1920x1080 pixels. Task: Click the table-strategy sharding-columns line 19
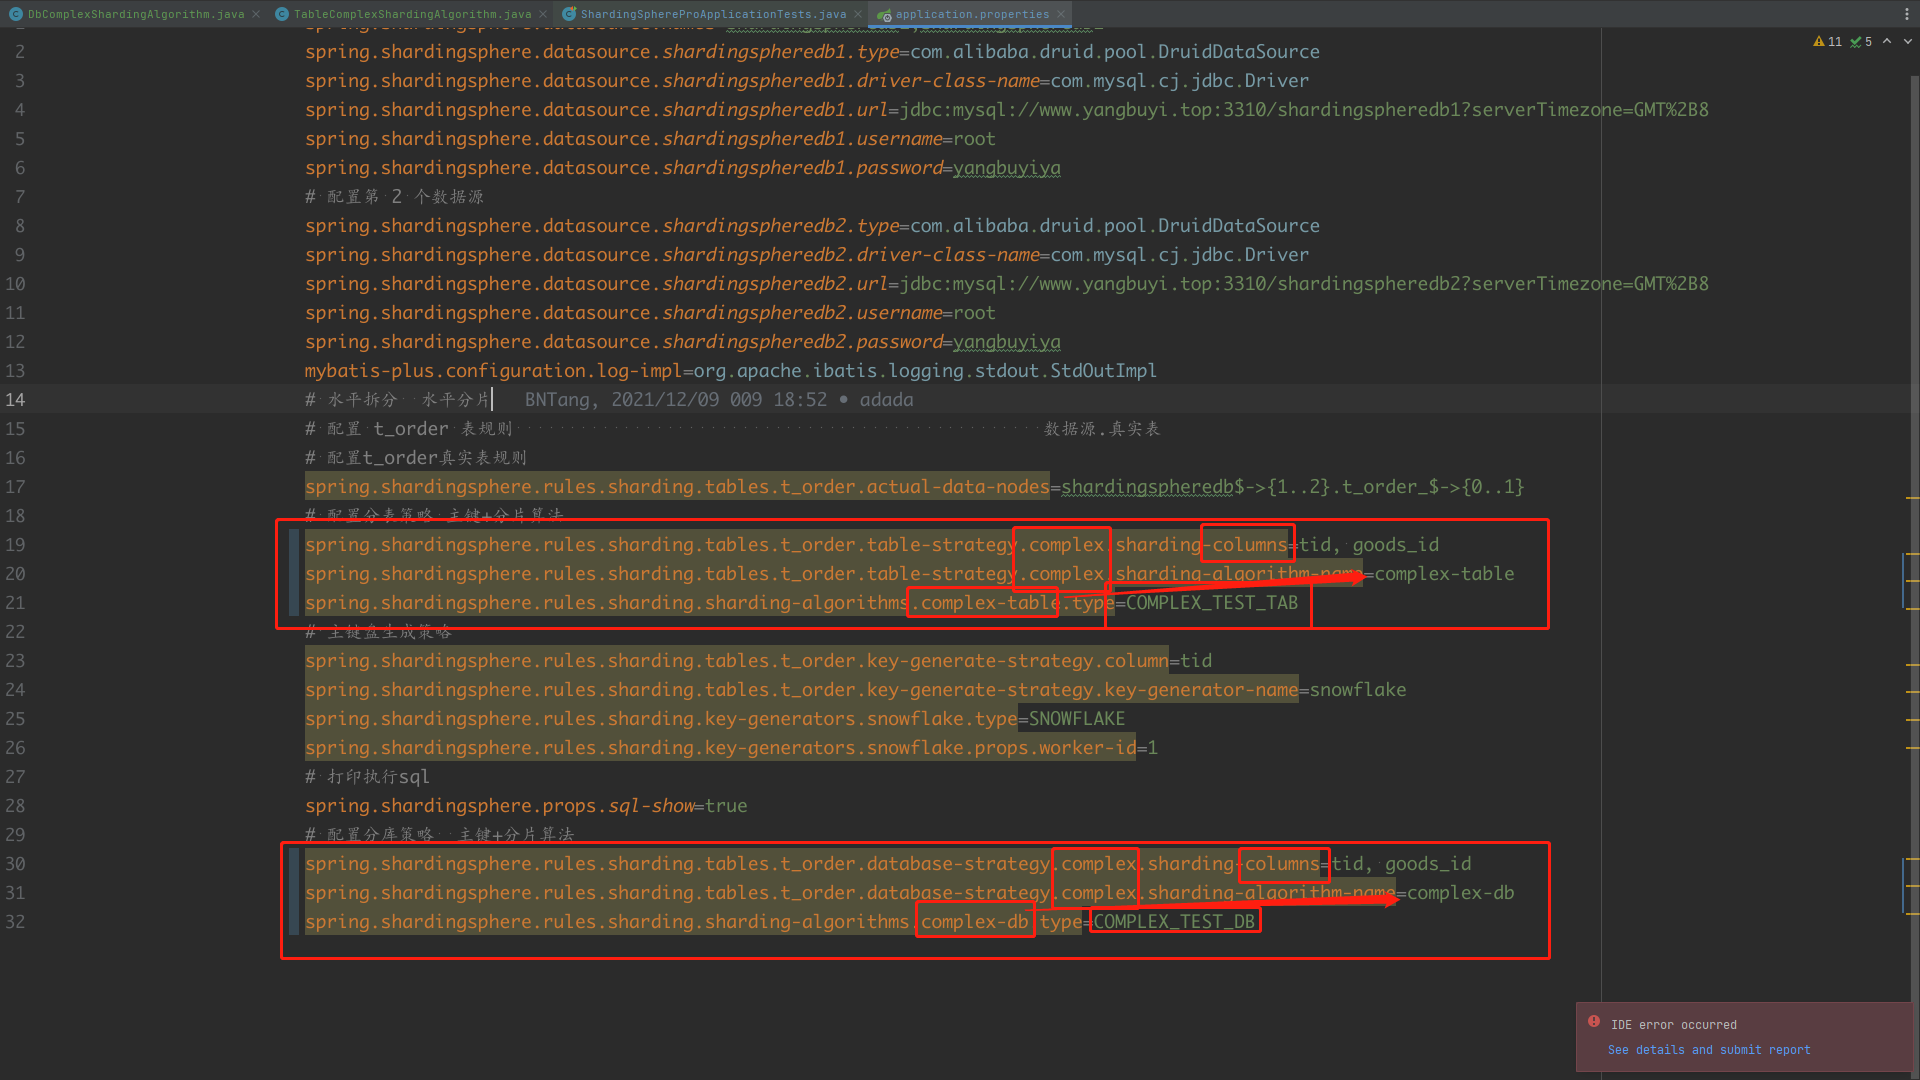(x=872, y=545)
